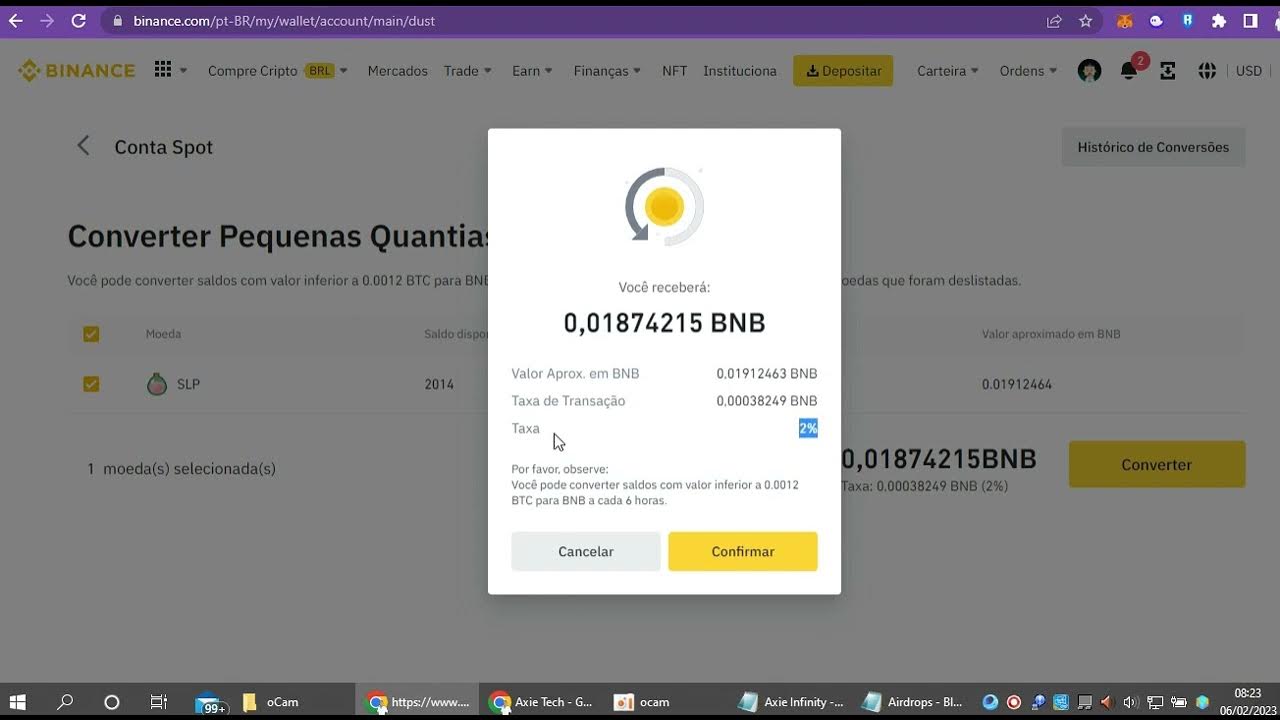Open the user profile avatar
1280x720 pixels.
click(1089, 71)
